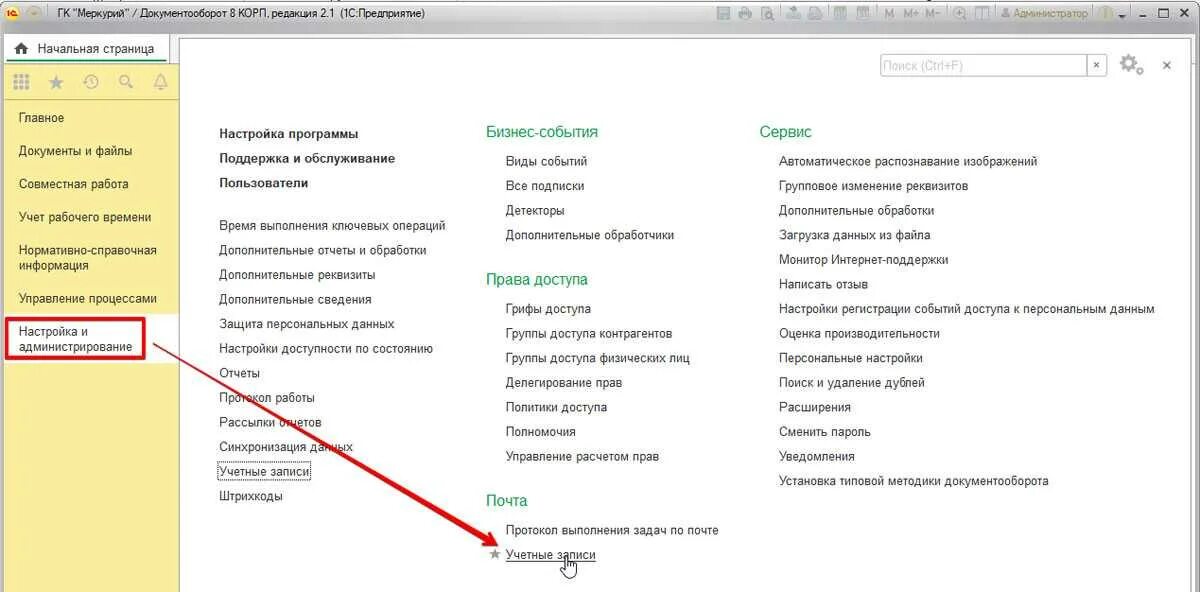Viewport: 1200px width, 592px height.
Task: Open Поиск и удаление дублей
Action: pyautogui.click(x=852, y=383)
